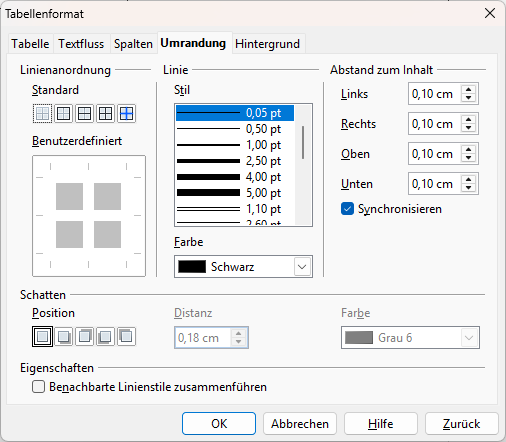Image resolution: width=506 pixels, height=442 pixels.
Task: Select the no borders line arrangement preset
Action: point(42,114)
